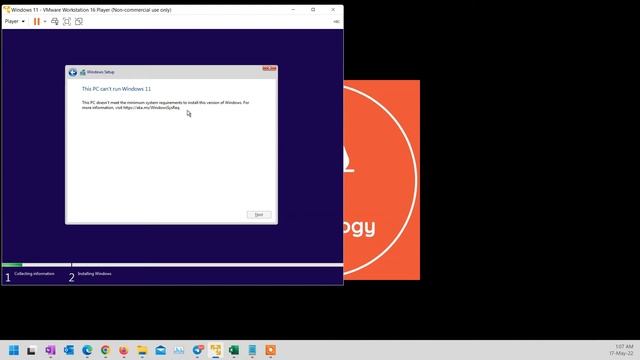Click 'Installing Windows' step label
This screenshot has width=640, height=360.
point(95,273)
